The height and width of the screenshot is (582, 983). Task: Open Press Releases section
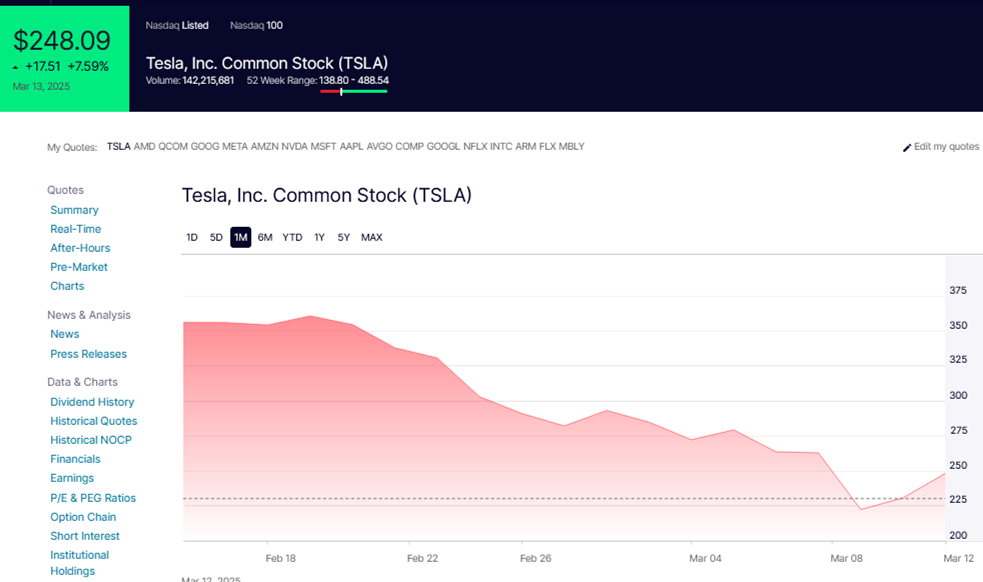click(89, 354)
